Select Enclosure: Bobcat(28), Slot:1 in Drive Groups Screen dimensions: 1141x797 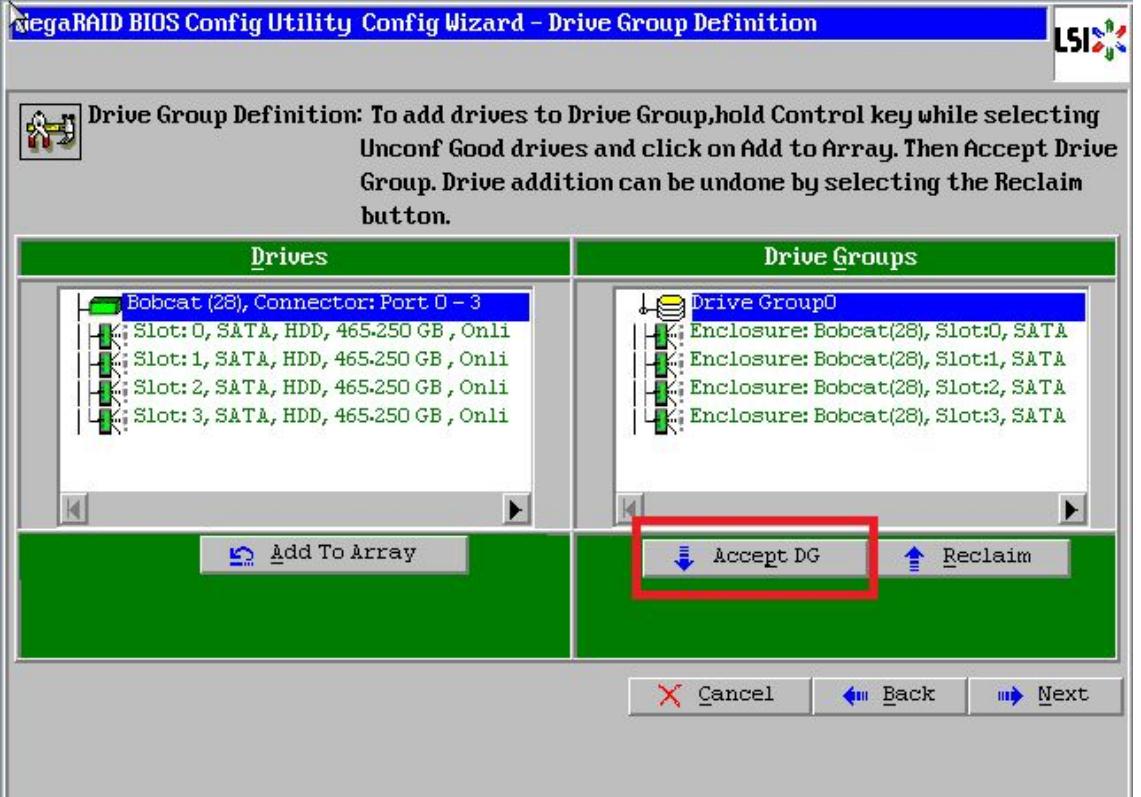coord(878,360)
